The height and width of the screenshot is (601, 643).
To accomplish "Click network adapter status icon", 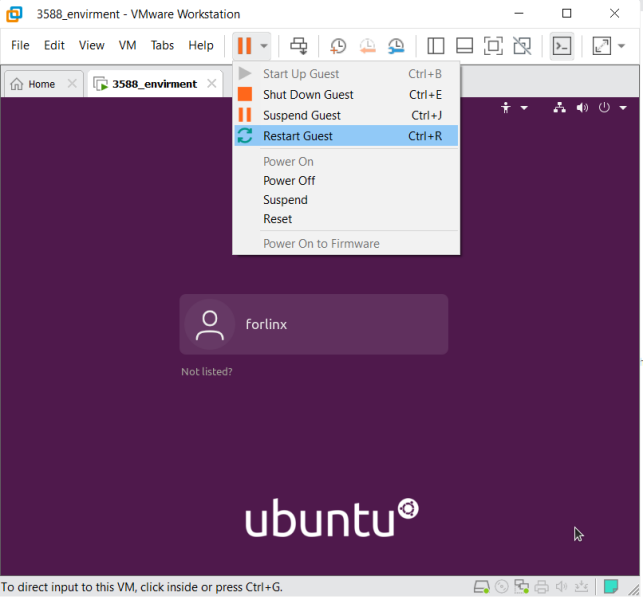I will click(x=522, y=587).
